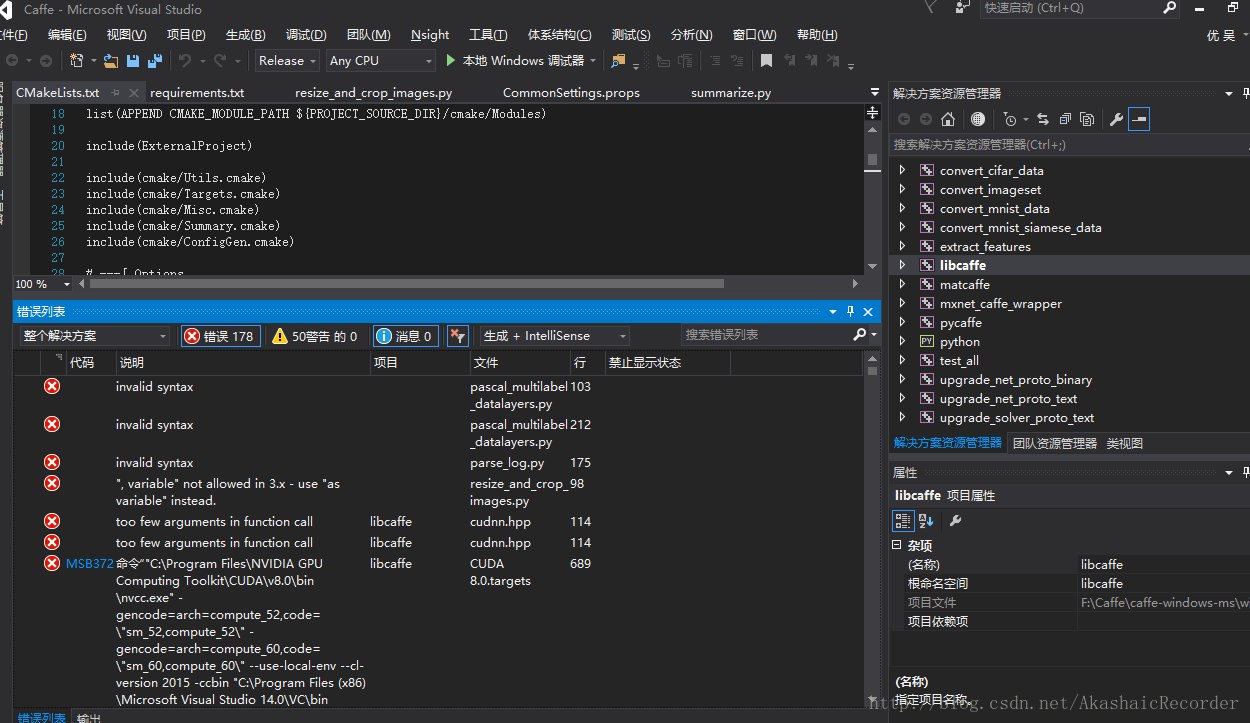This screenshot has width=1250, height=723.
Task: Switch to Team Explorer panel tab
Action: 1054,443
